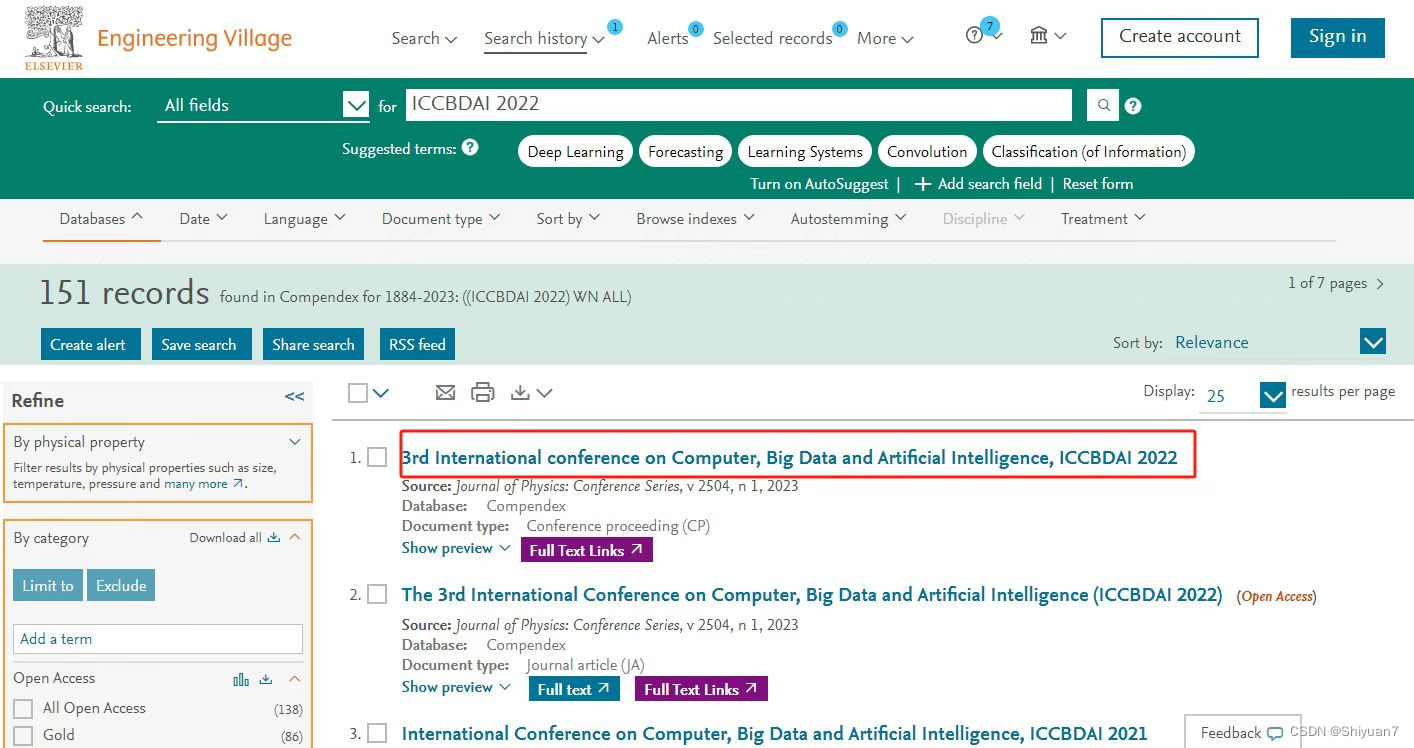Click Reset form link
The image size is (1414, 748).
1098,184
